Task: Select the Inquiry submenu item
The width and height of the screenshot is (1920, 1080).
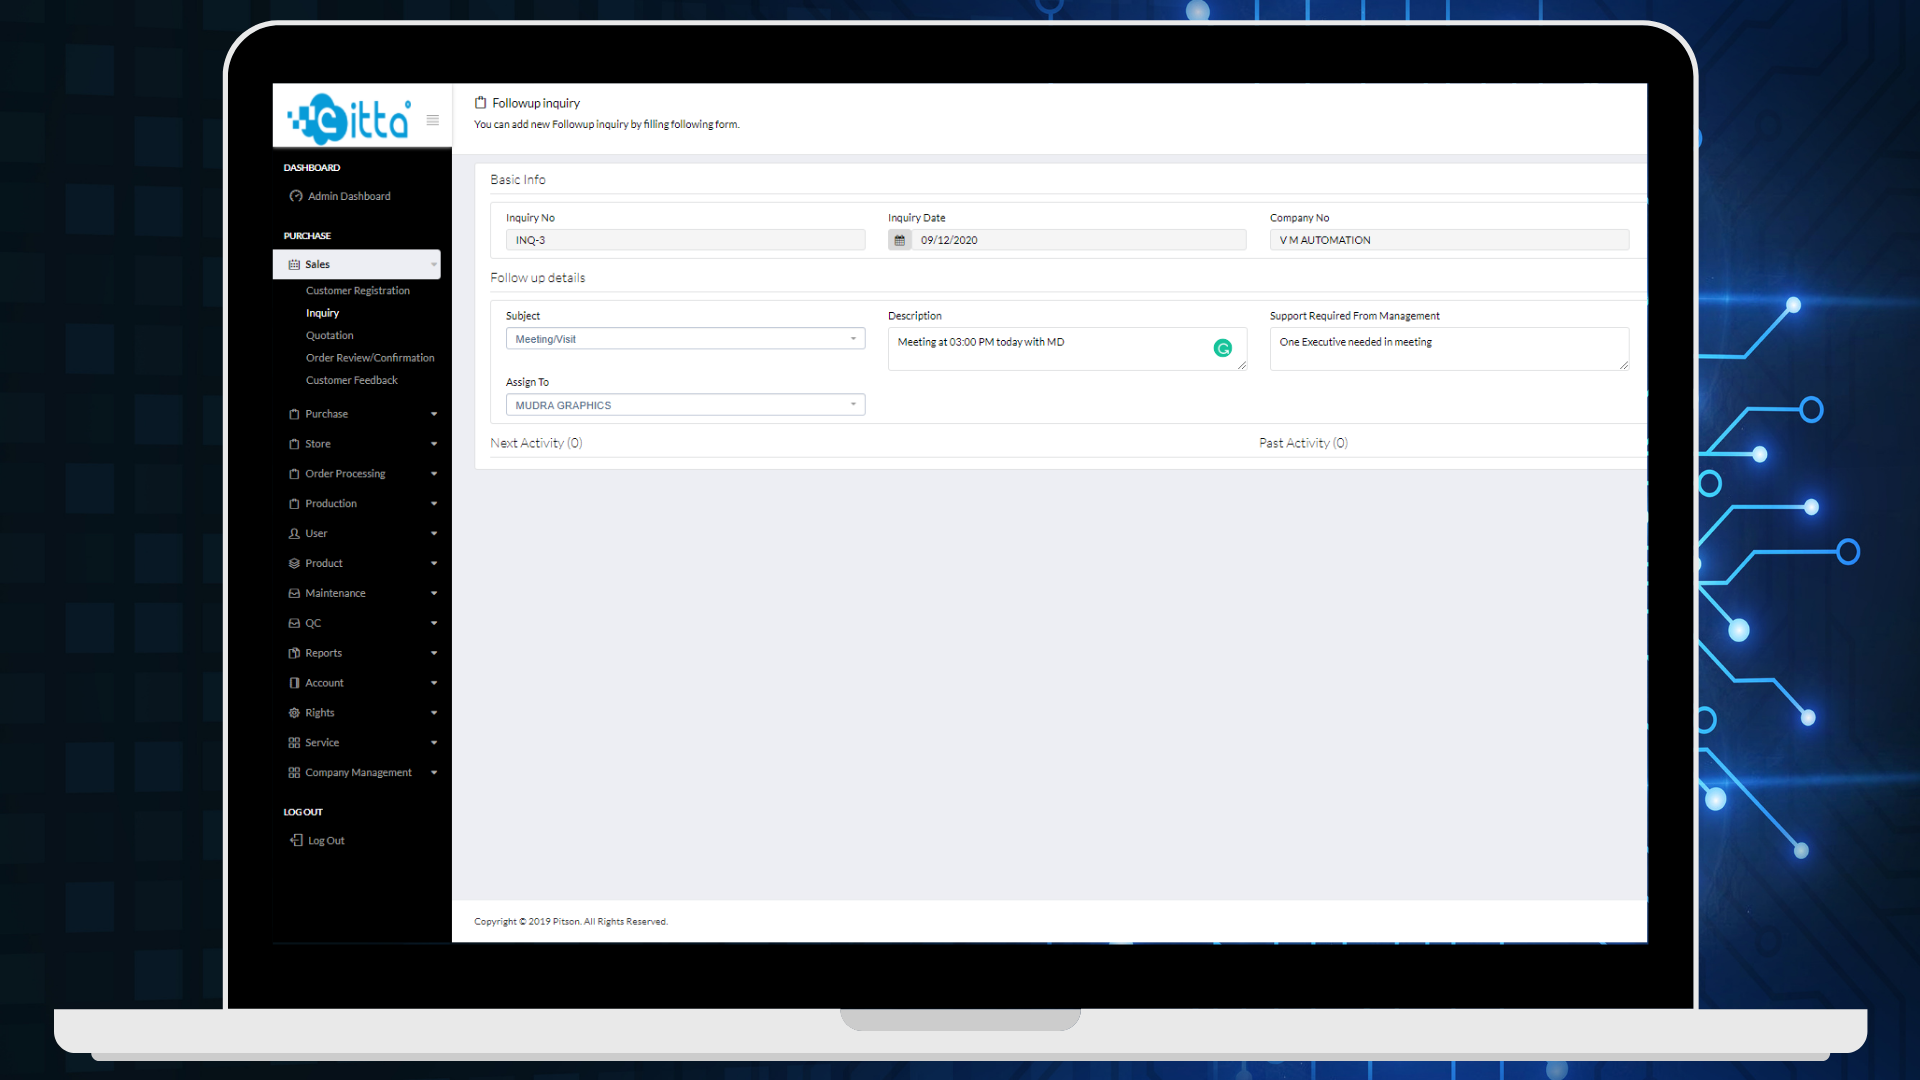Action: pos(322,313)
